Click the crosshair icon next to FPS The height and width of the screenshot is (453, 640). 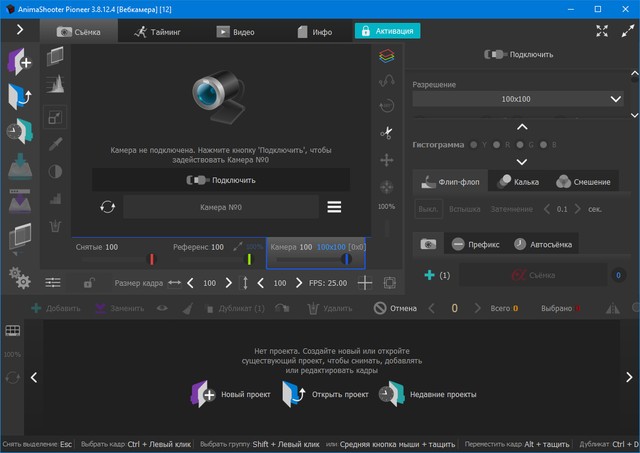click(x=365, y=283)
